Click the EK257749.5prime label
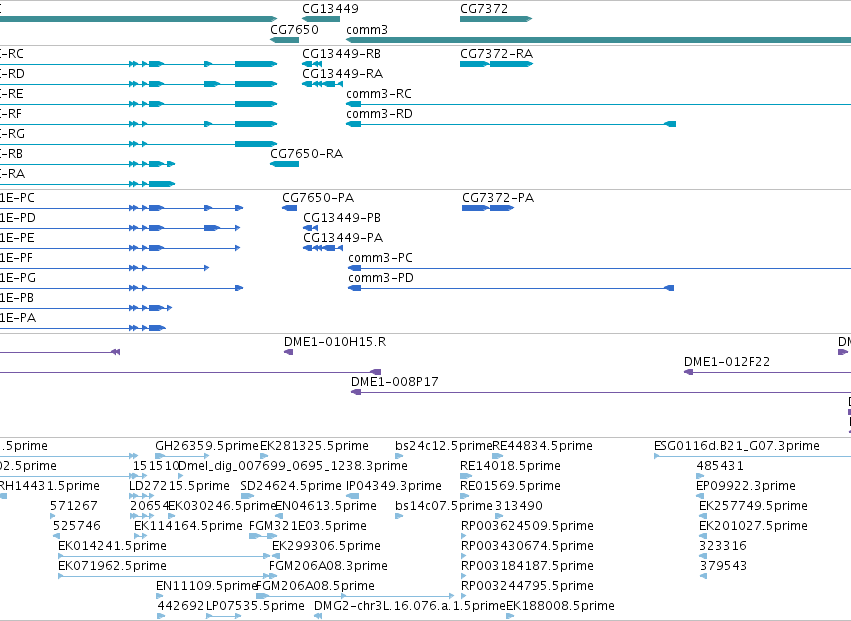 (x=753, y=505)
